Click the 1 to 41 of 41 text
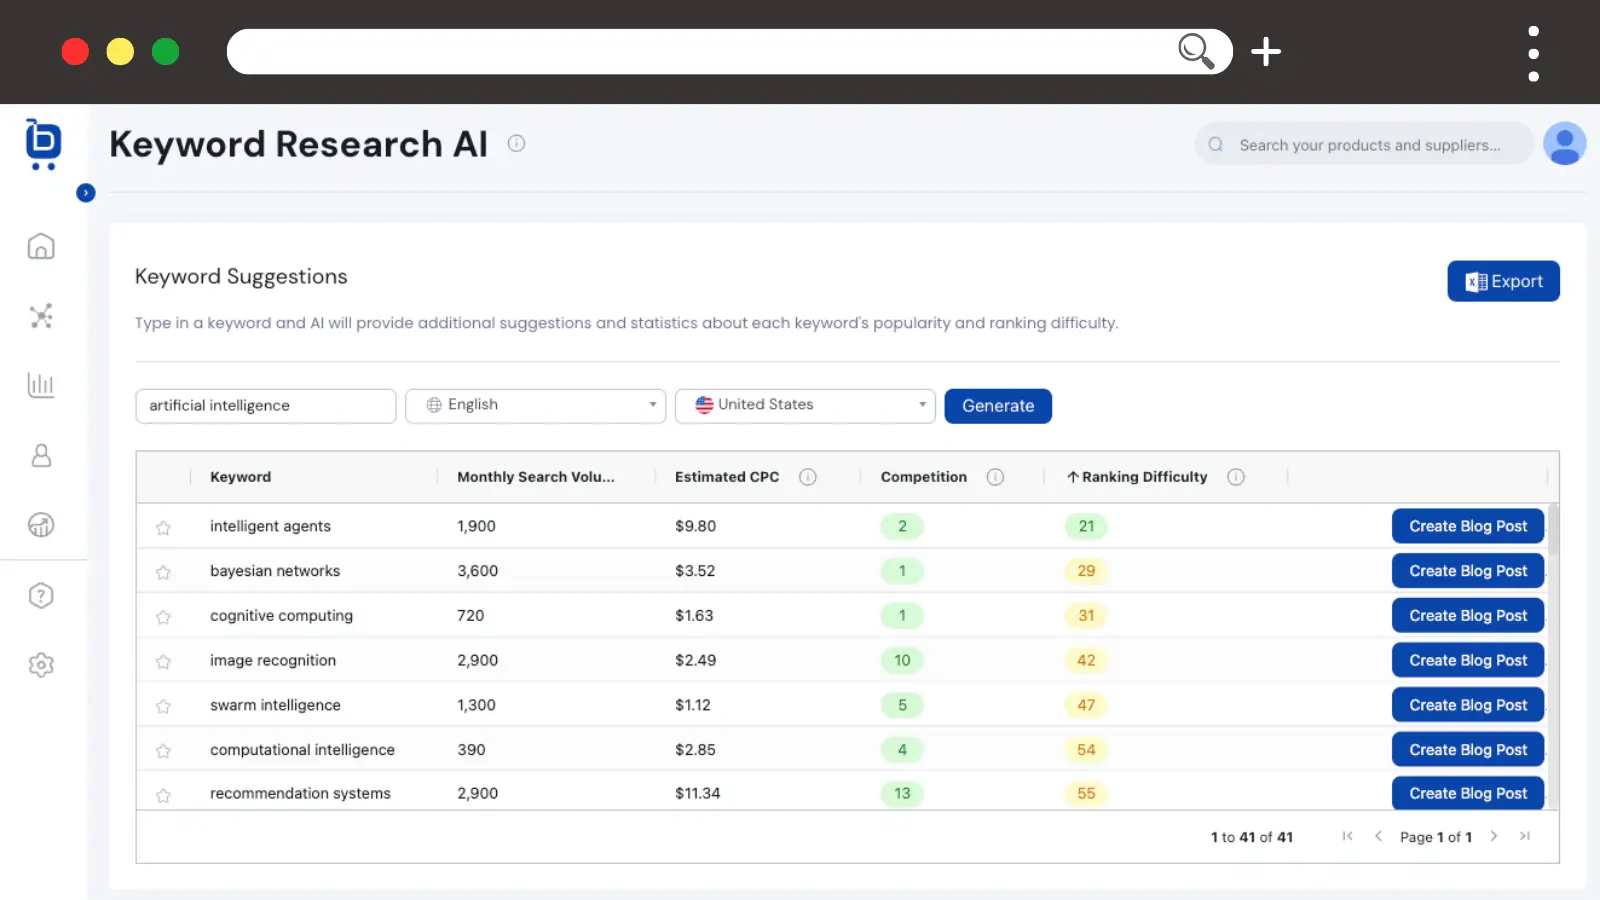The image size is (1600, 900). (1252, 837)
